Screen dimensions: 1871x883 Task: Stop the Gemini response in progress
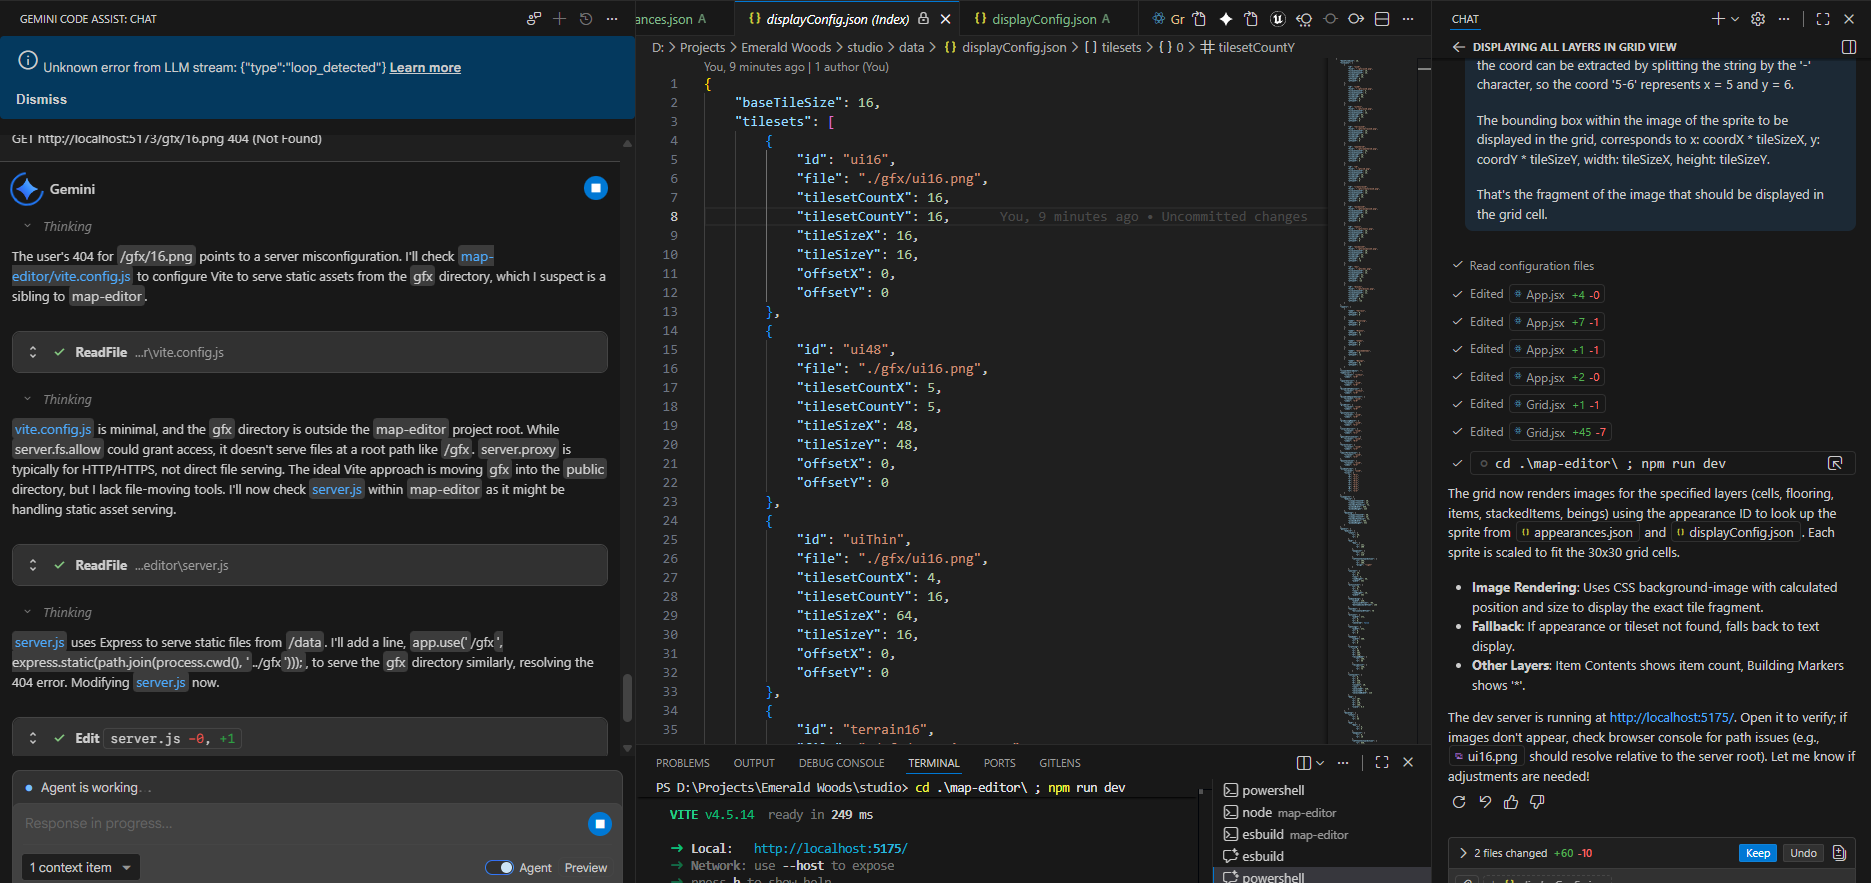pyautogui.click(x=600, y=823)
